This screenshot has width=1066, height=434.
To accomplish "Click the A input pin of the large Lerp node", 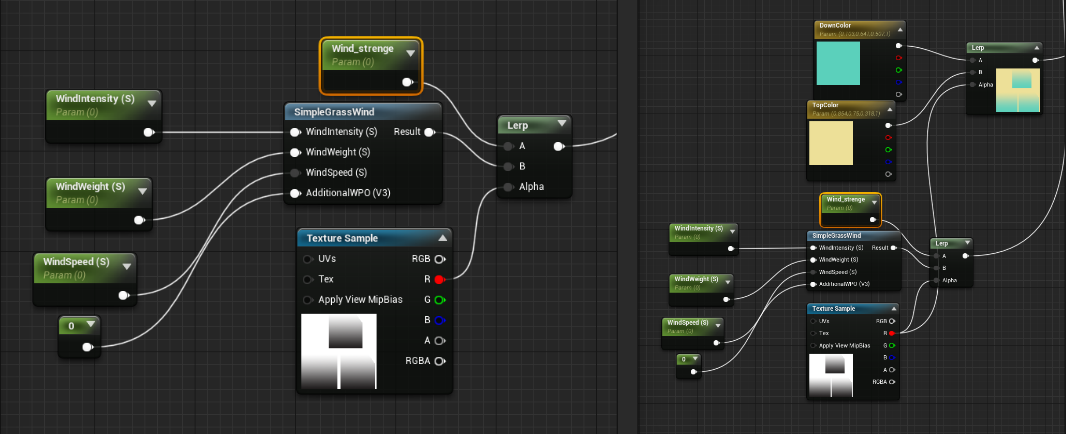I will (x=508, y=146).
